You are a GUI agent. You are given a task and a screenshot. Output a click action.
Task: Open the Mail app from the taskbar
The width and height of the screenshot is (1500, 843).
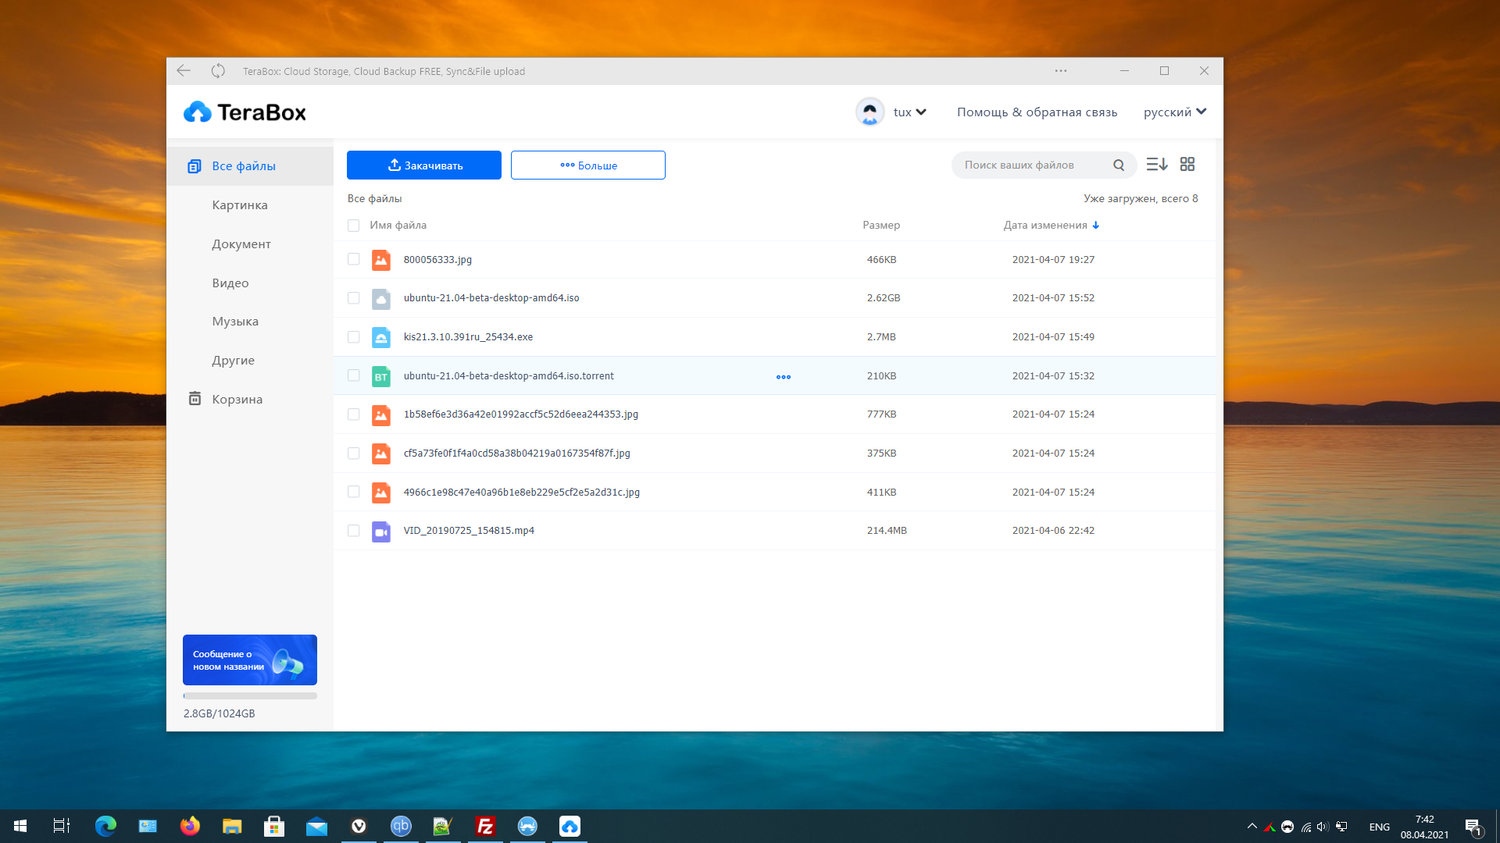(317, 826)
